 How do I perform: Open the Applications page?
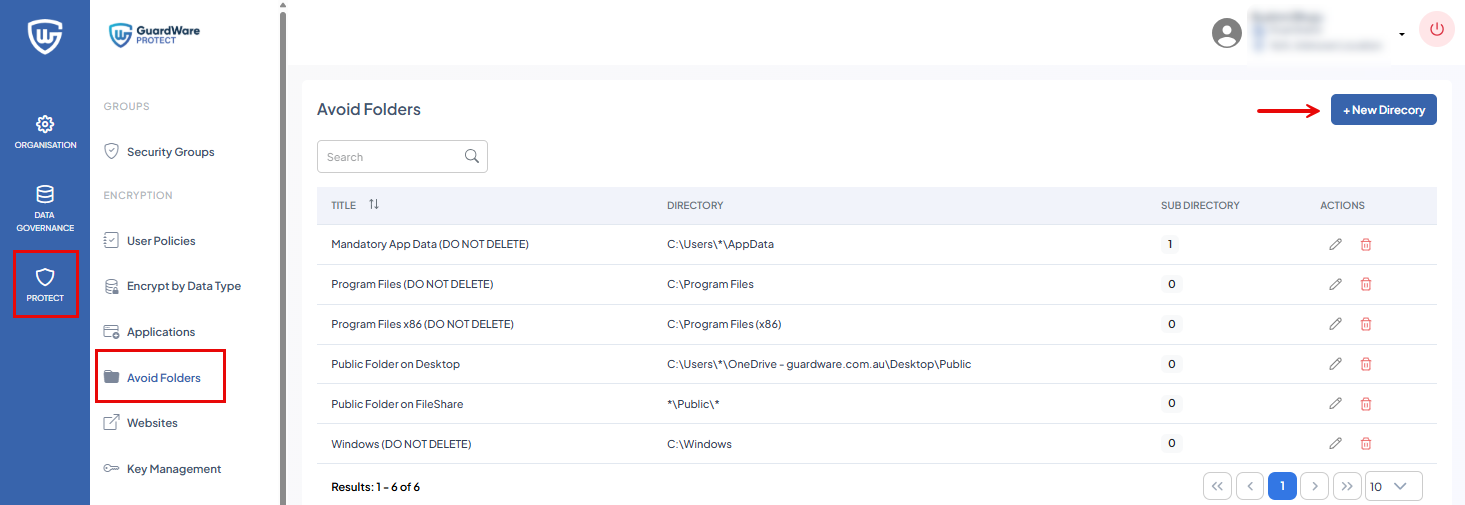(x=149, y=332)
